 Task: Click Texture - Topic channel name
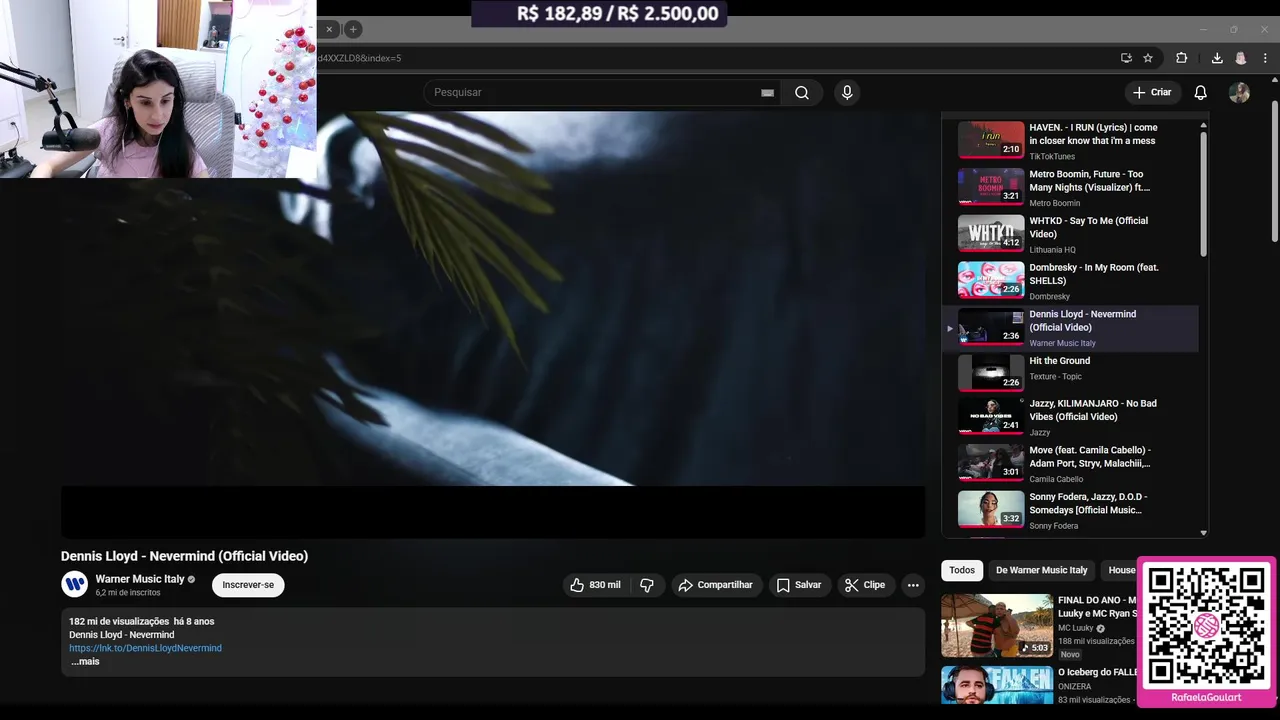coord(1055,377)
